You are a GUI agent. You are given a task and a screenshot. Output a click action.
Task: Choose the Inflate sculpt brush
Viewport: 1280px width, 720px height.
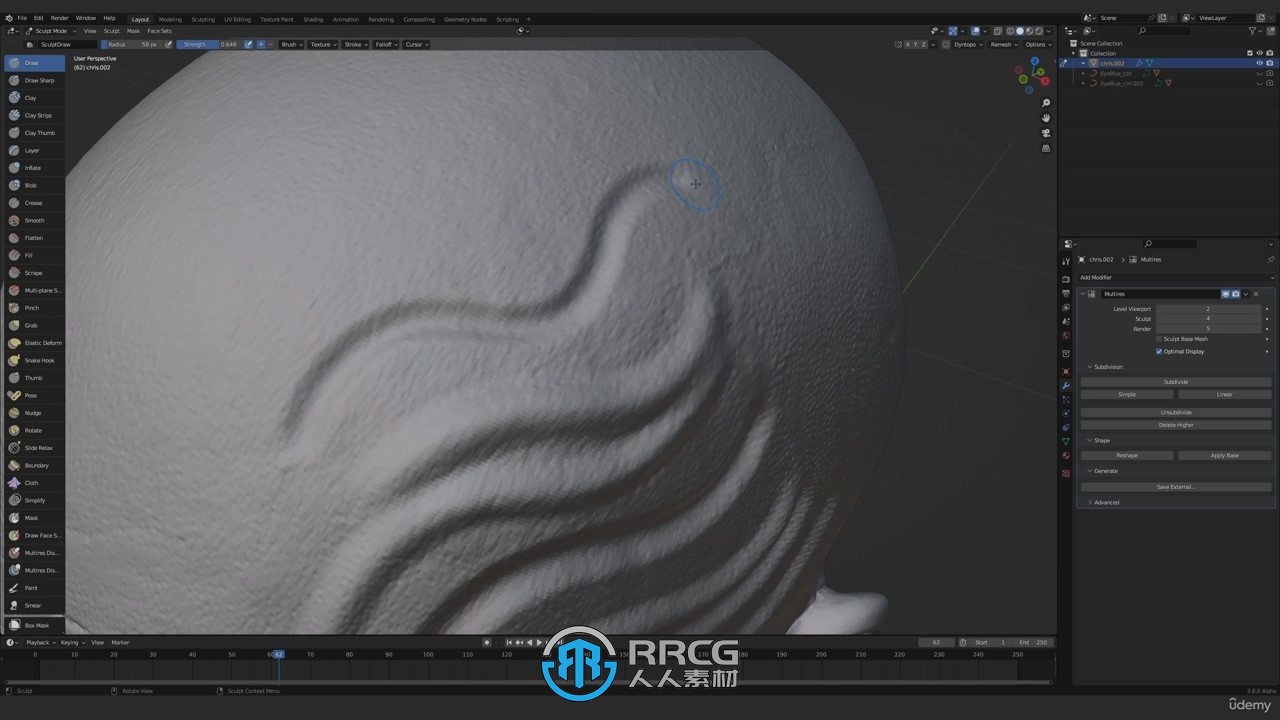pos(35,168)
